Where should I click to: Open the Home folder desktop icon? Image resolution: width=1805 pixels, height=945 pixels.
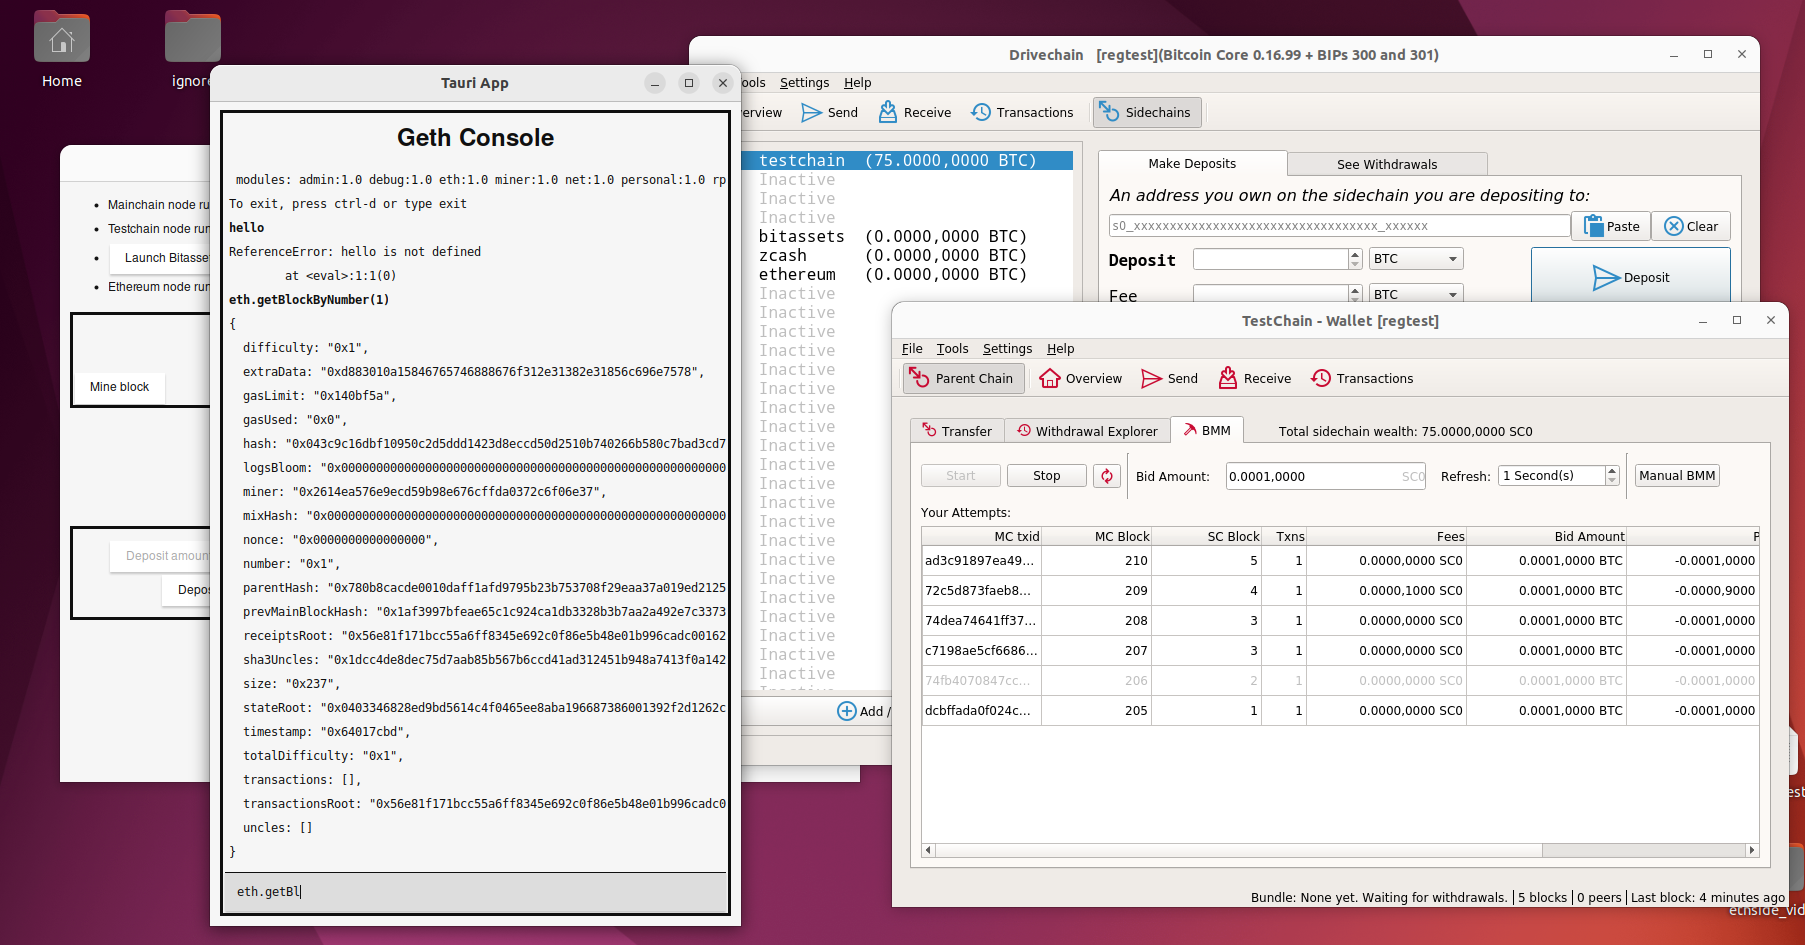tap(62, 50)
